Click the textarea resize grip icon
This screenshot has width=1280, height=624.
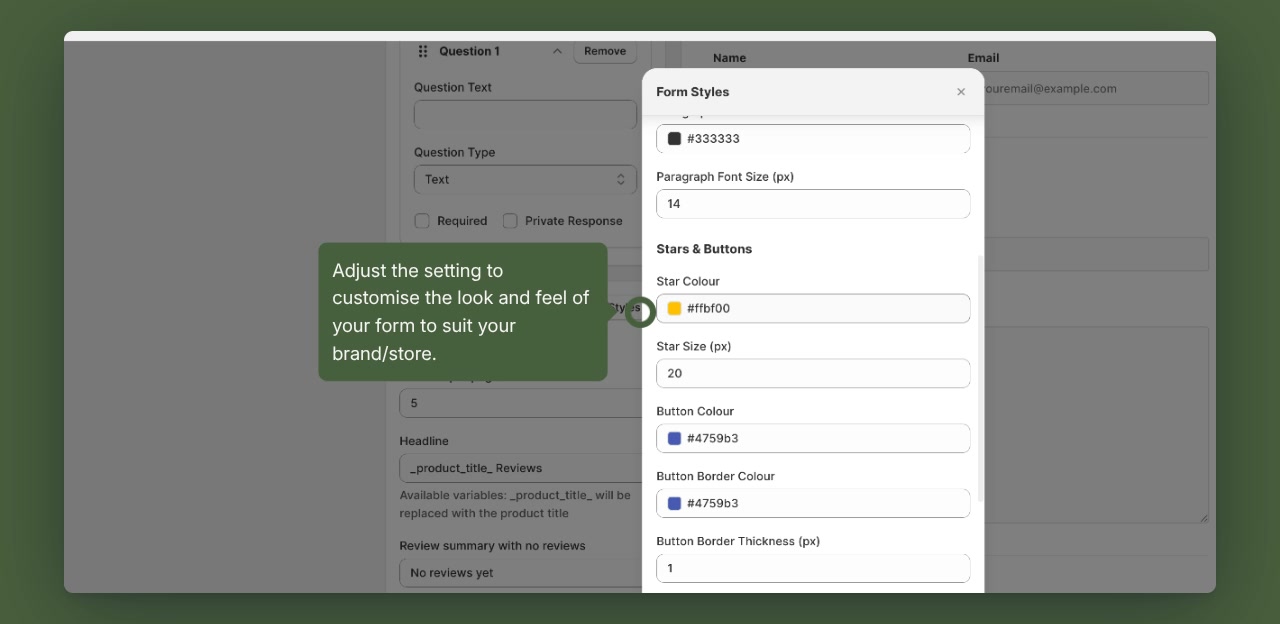[1204, 517]
